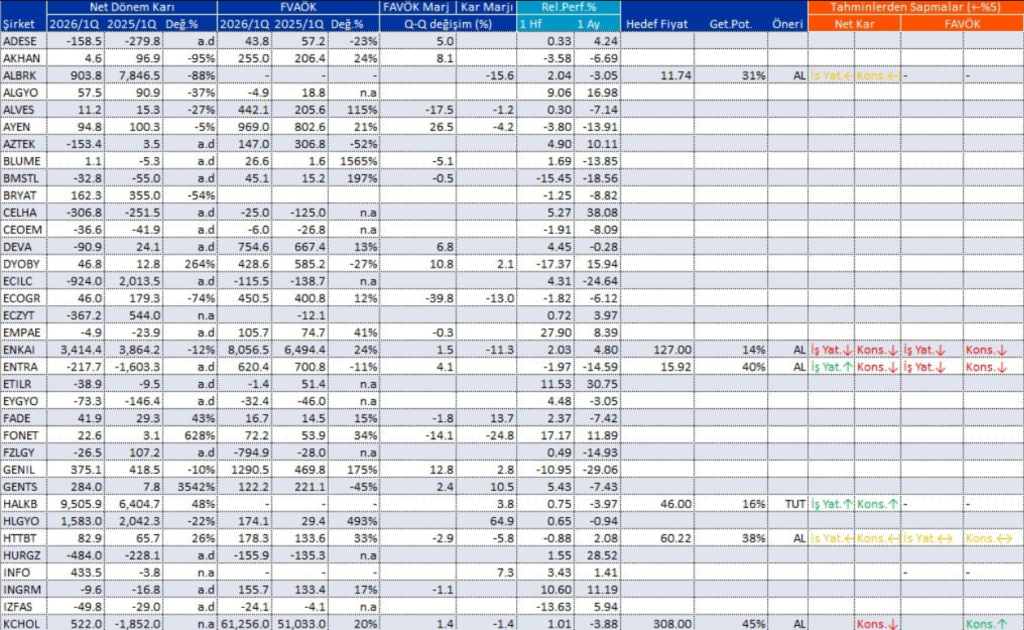Click ECOGR margin change -39.8

tap(438, 298)
